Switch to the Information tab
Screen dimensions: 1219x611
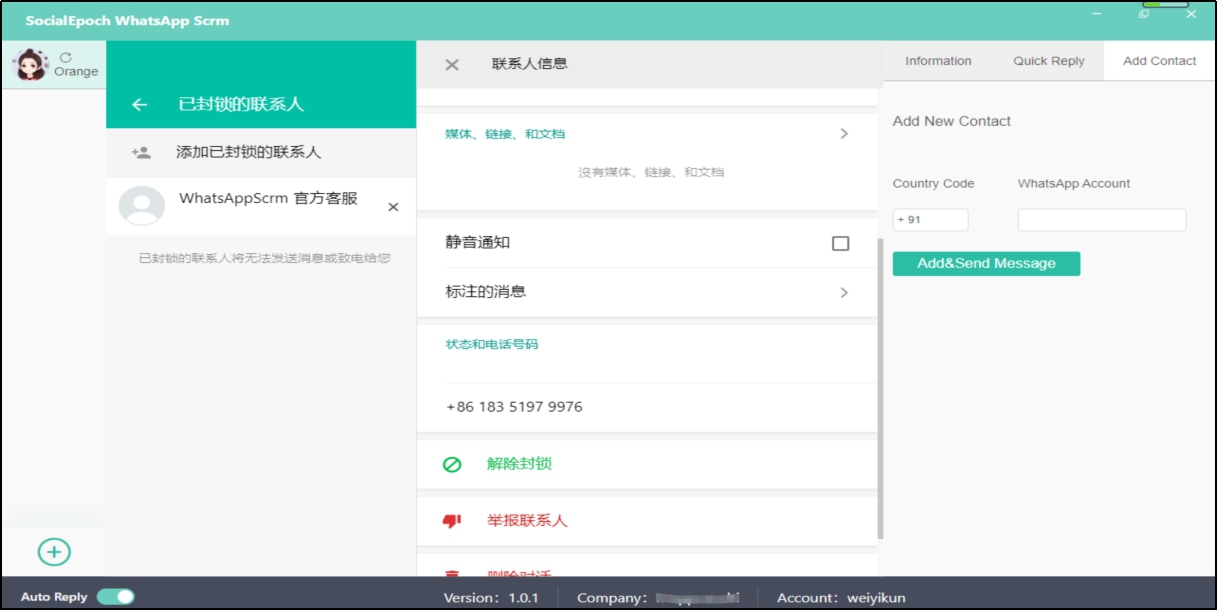(938, 61)
